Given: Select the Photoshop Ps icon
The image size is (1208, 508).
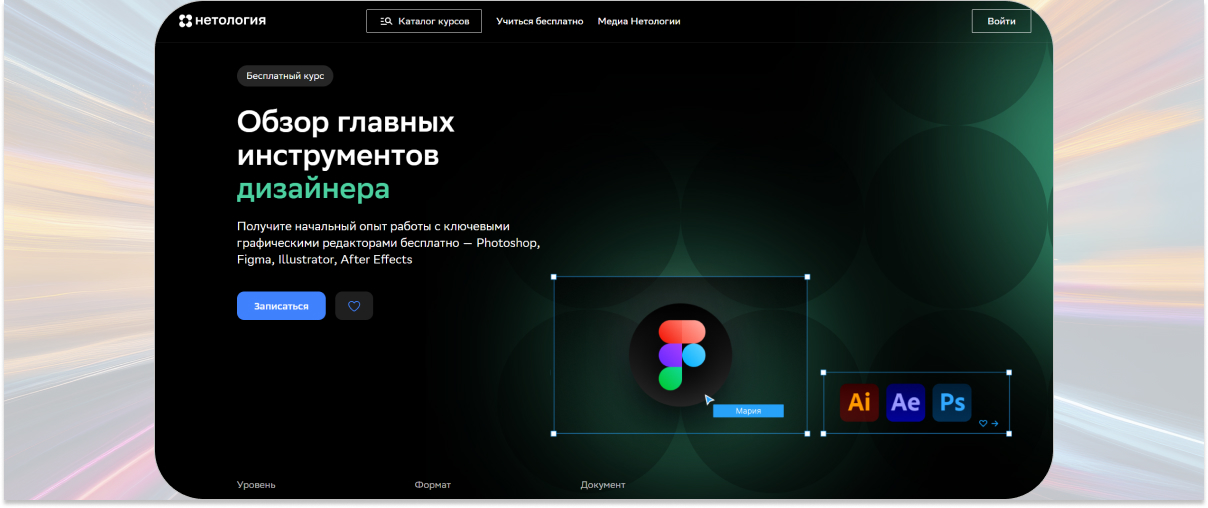Looking at the screenshot, I should [x=952, y=402].
